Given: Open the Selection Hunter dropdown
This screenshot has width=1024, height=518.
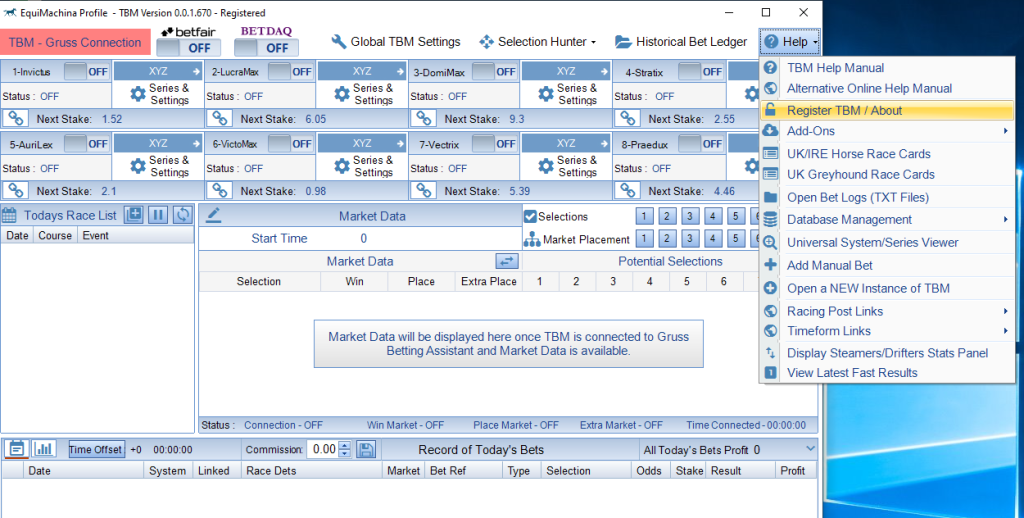Looking at the screenshot, I should (537, 42).
